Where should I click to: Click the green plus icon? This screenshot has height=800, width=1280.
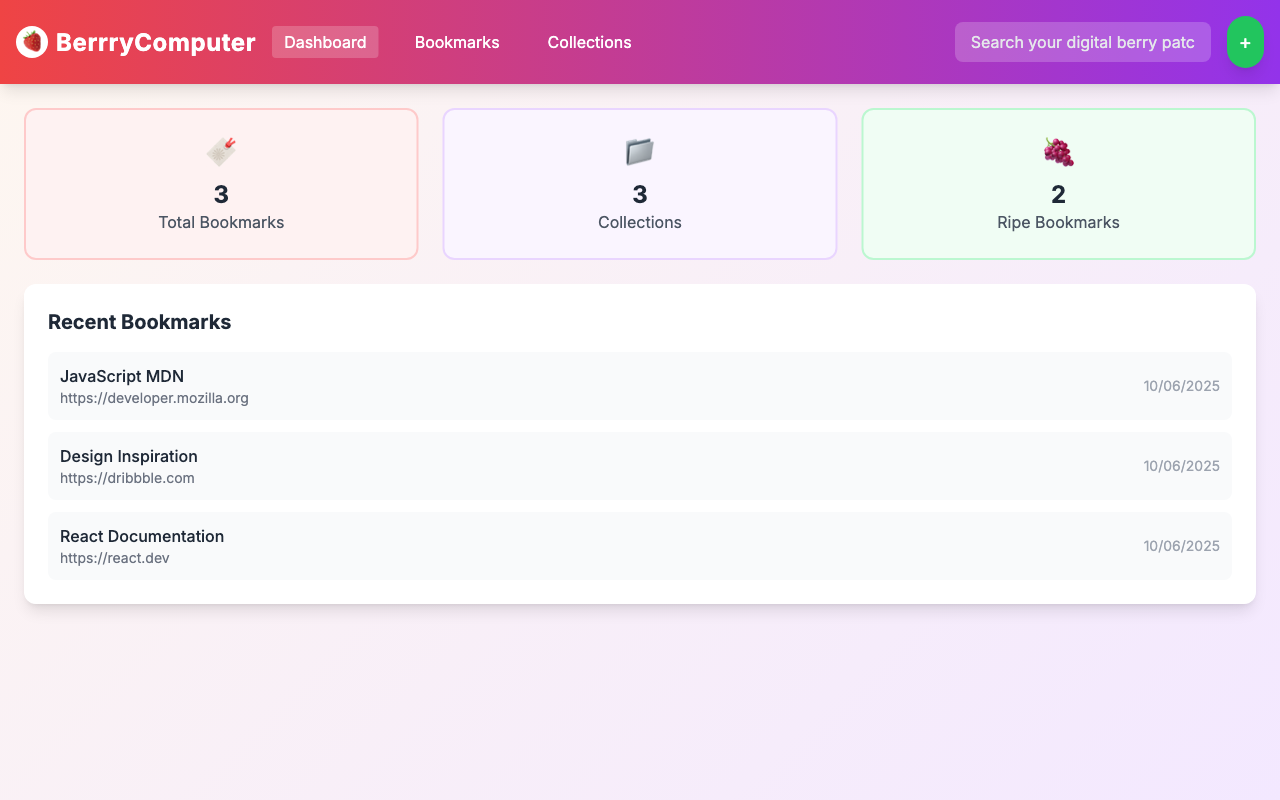(1245, 42)
